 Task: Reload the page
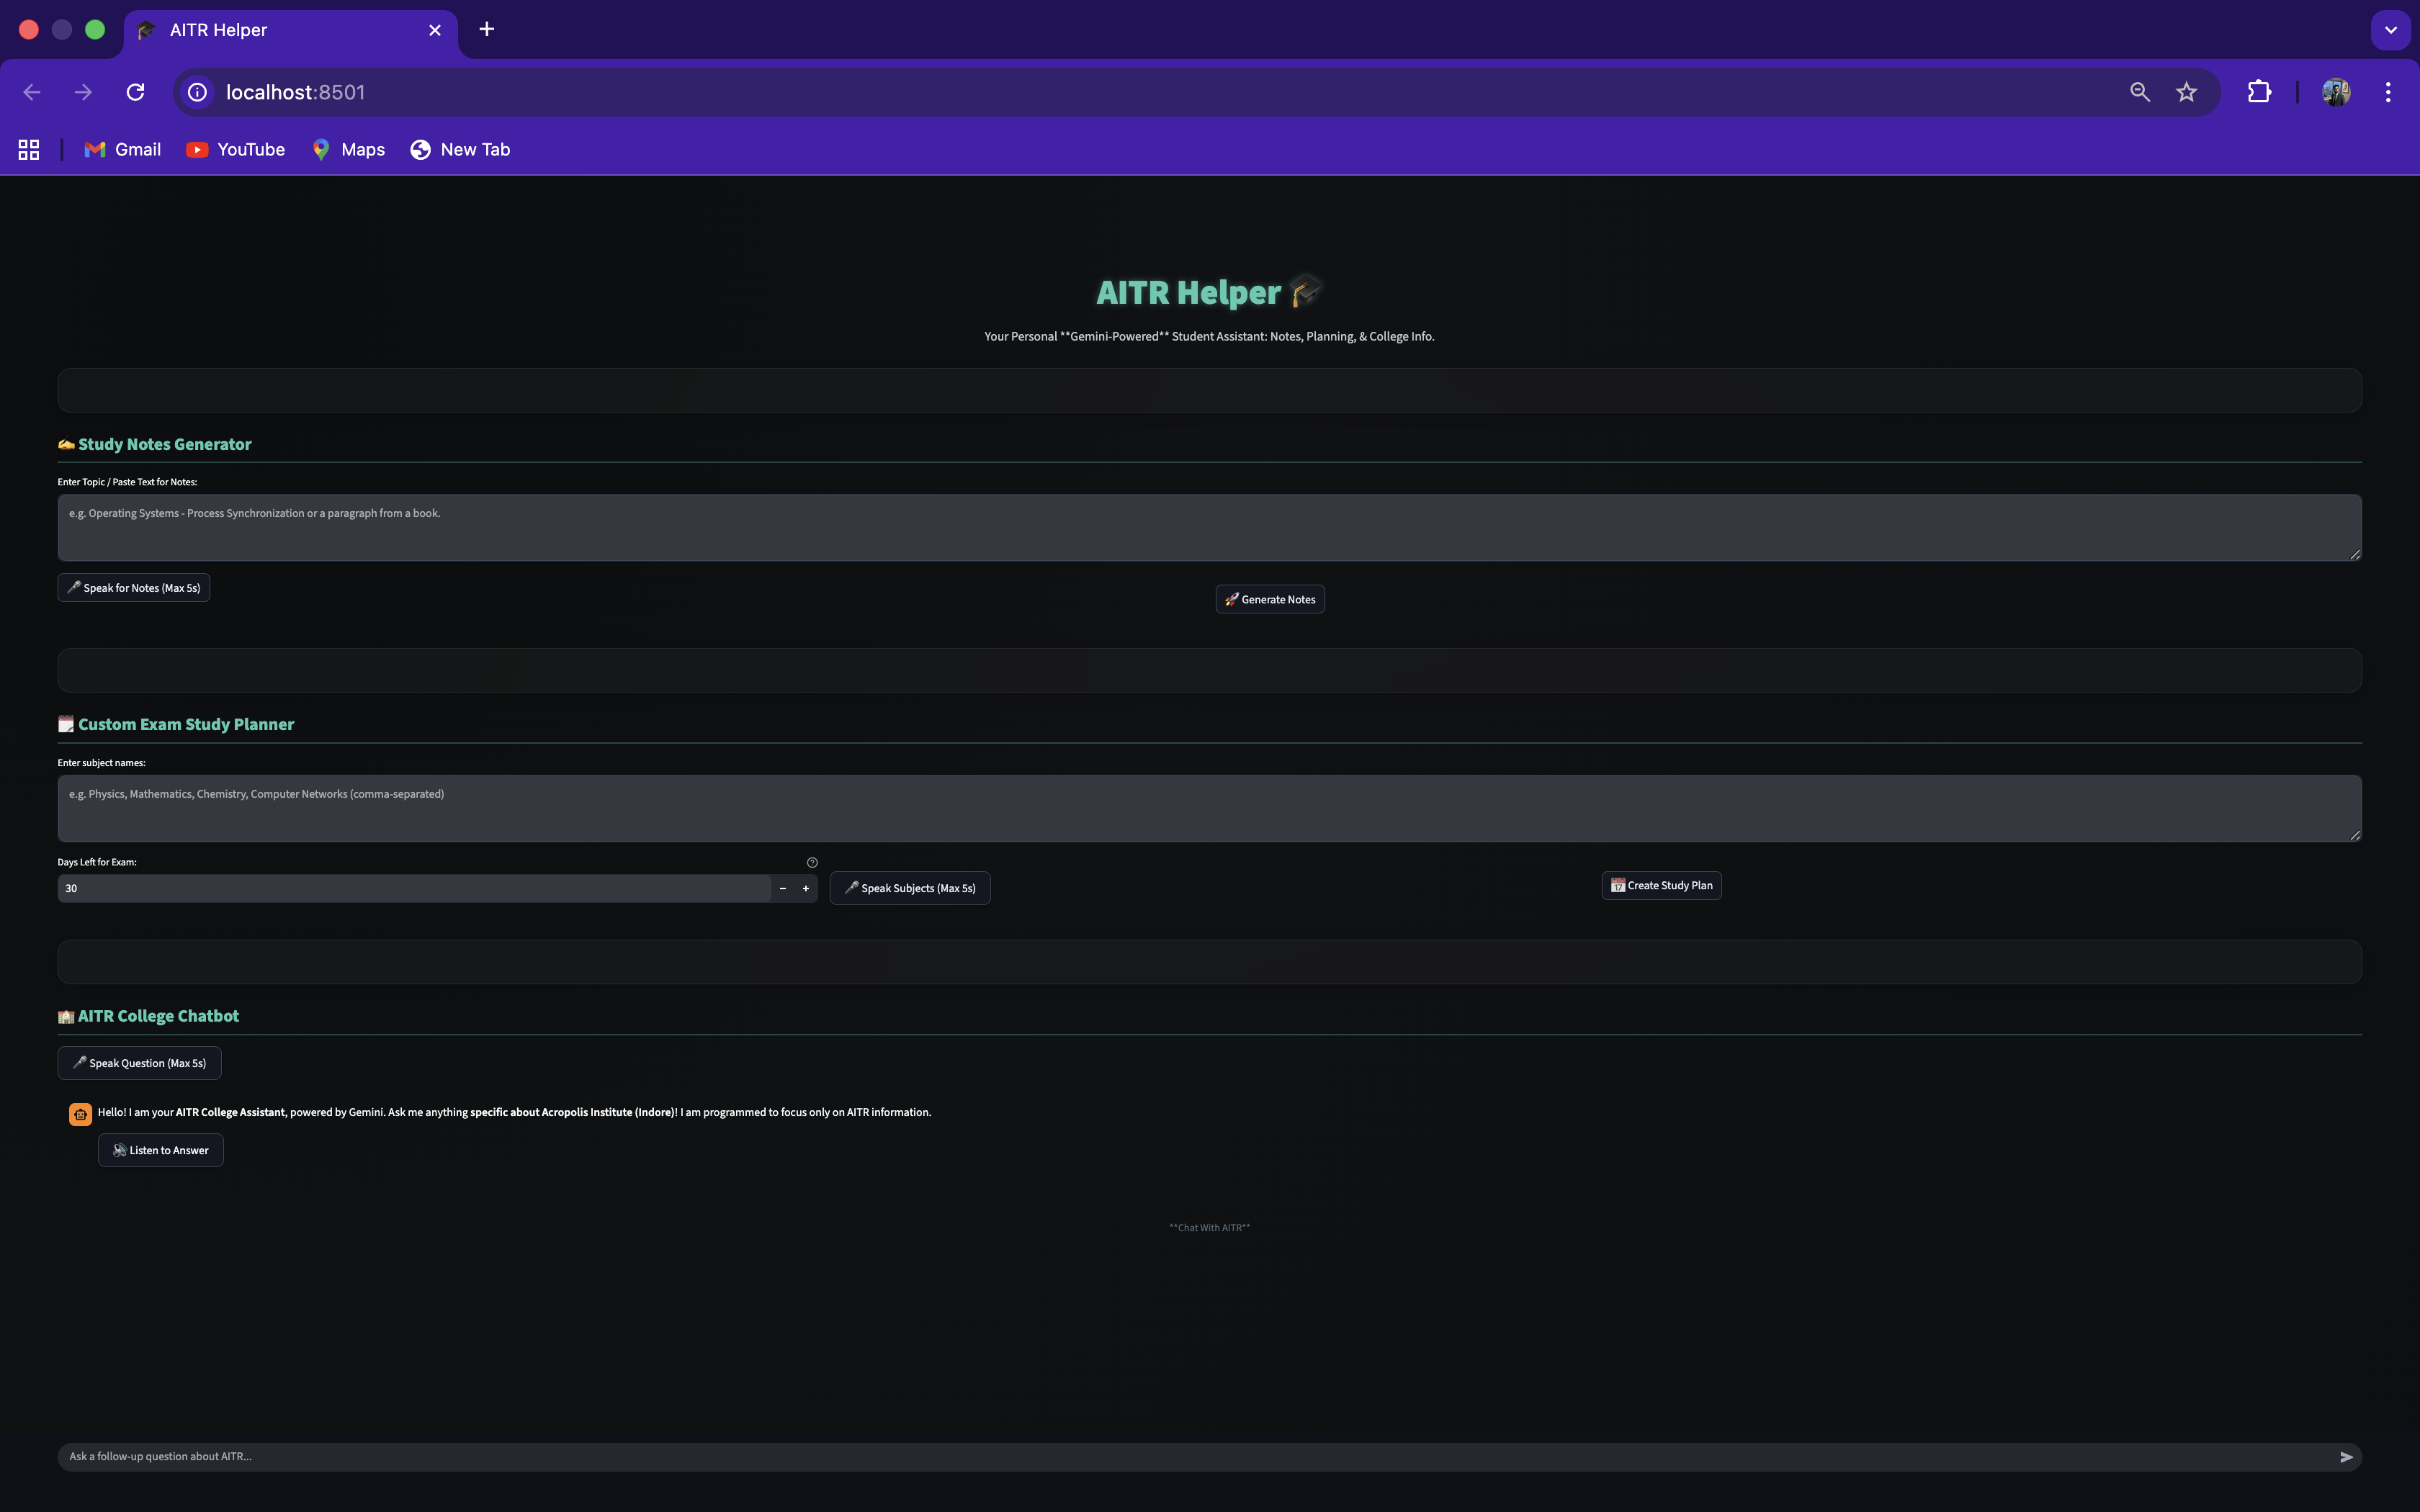[135, 92]
